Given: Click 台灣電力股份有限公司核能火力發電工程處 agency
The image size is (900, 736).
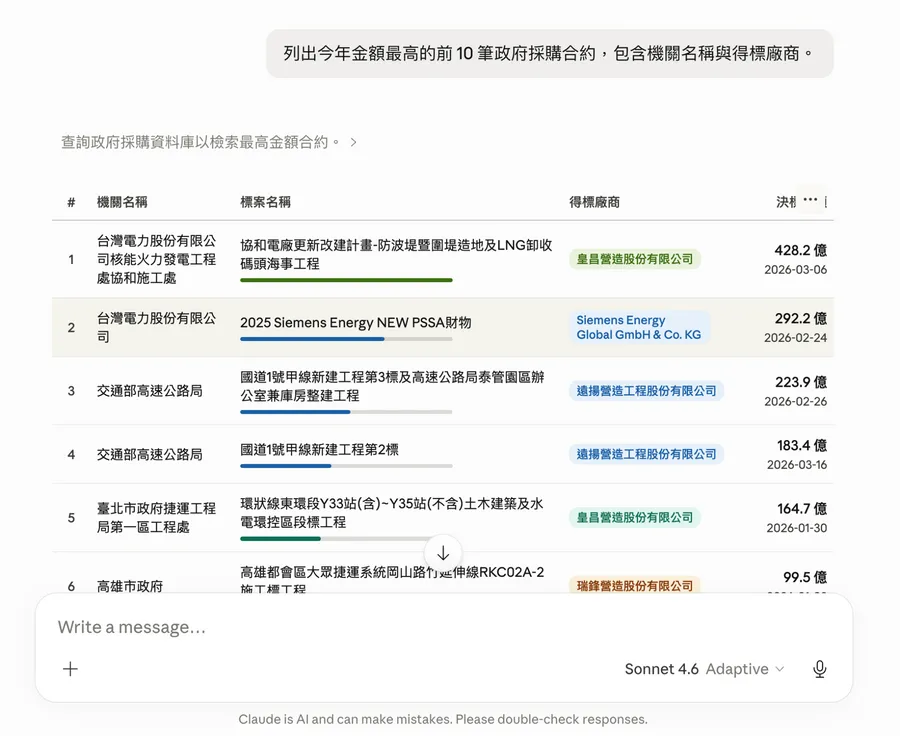Looking at the screenshot, I should click(156, 259).
